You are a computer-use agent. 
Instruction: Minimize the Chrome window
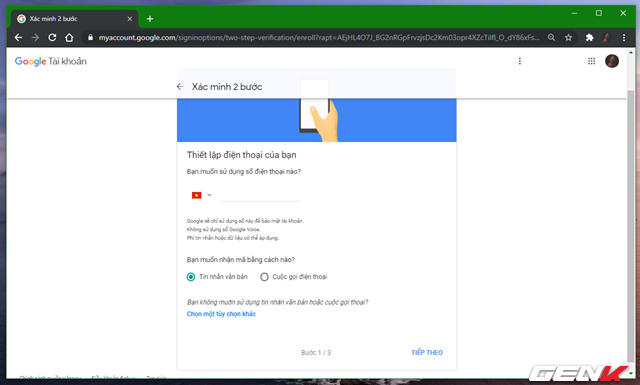click(x=574, y=13)
